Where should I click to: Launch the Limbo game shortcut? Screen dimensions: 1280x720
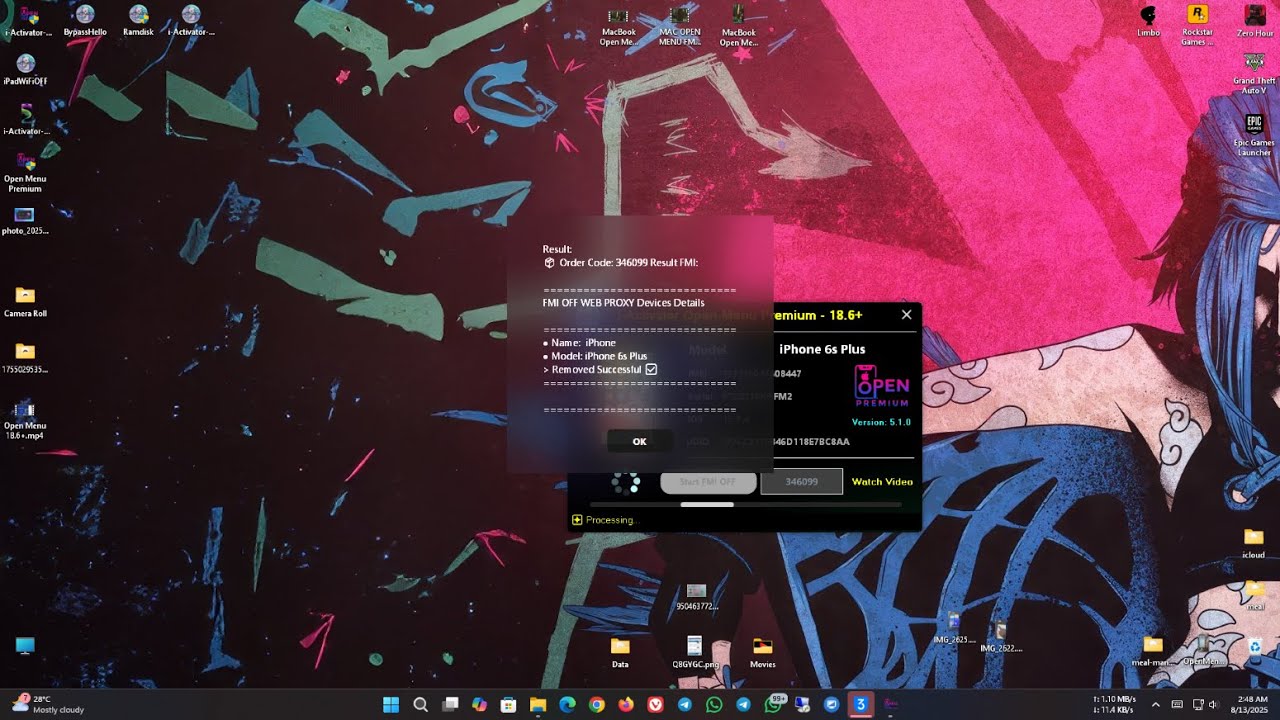1148,20
